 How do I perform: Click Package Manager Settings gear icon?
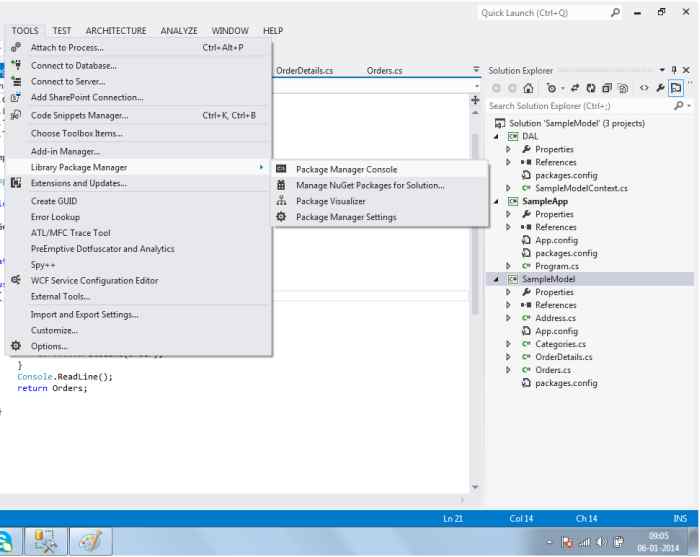pos(281,217)
